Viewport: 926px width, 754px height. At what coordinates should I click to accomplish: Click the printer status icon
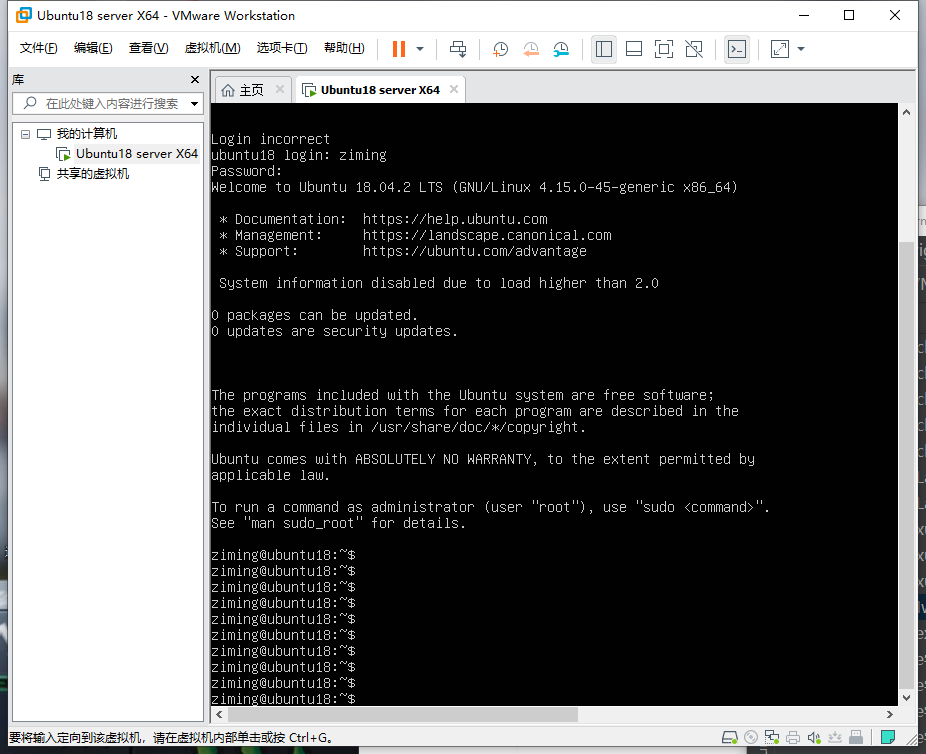[x=793, y=737]
